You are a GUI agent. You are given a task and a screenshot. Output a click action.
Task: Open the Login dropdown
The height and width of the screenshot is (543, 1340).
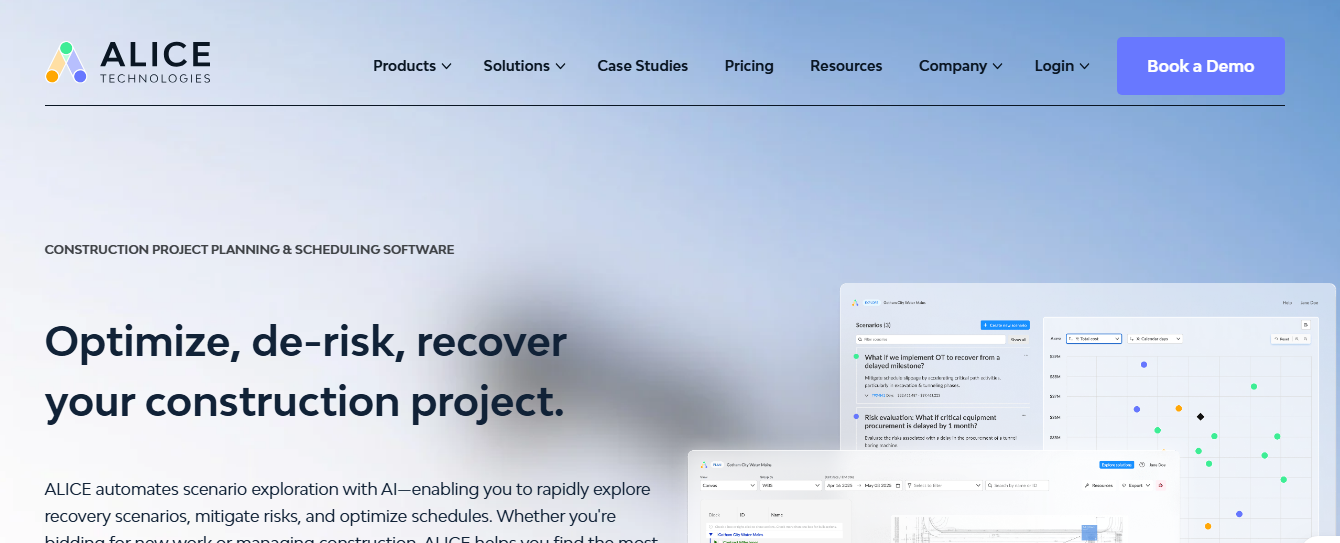[1062, 66]
